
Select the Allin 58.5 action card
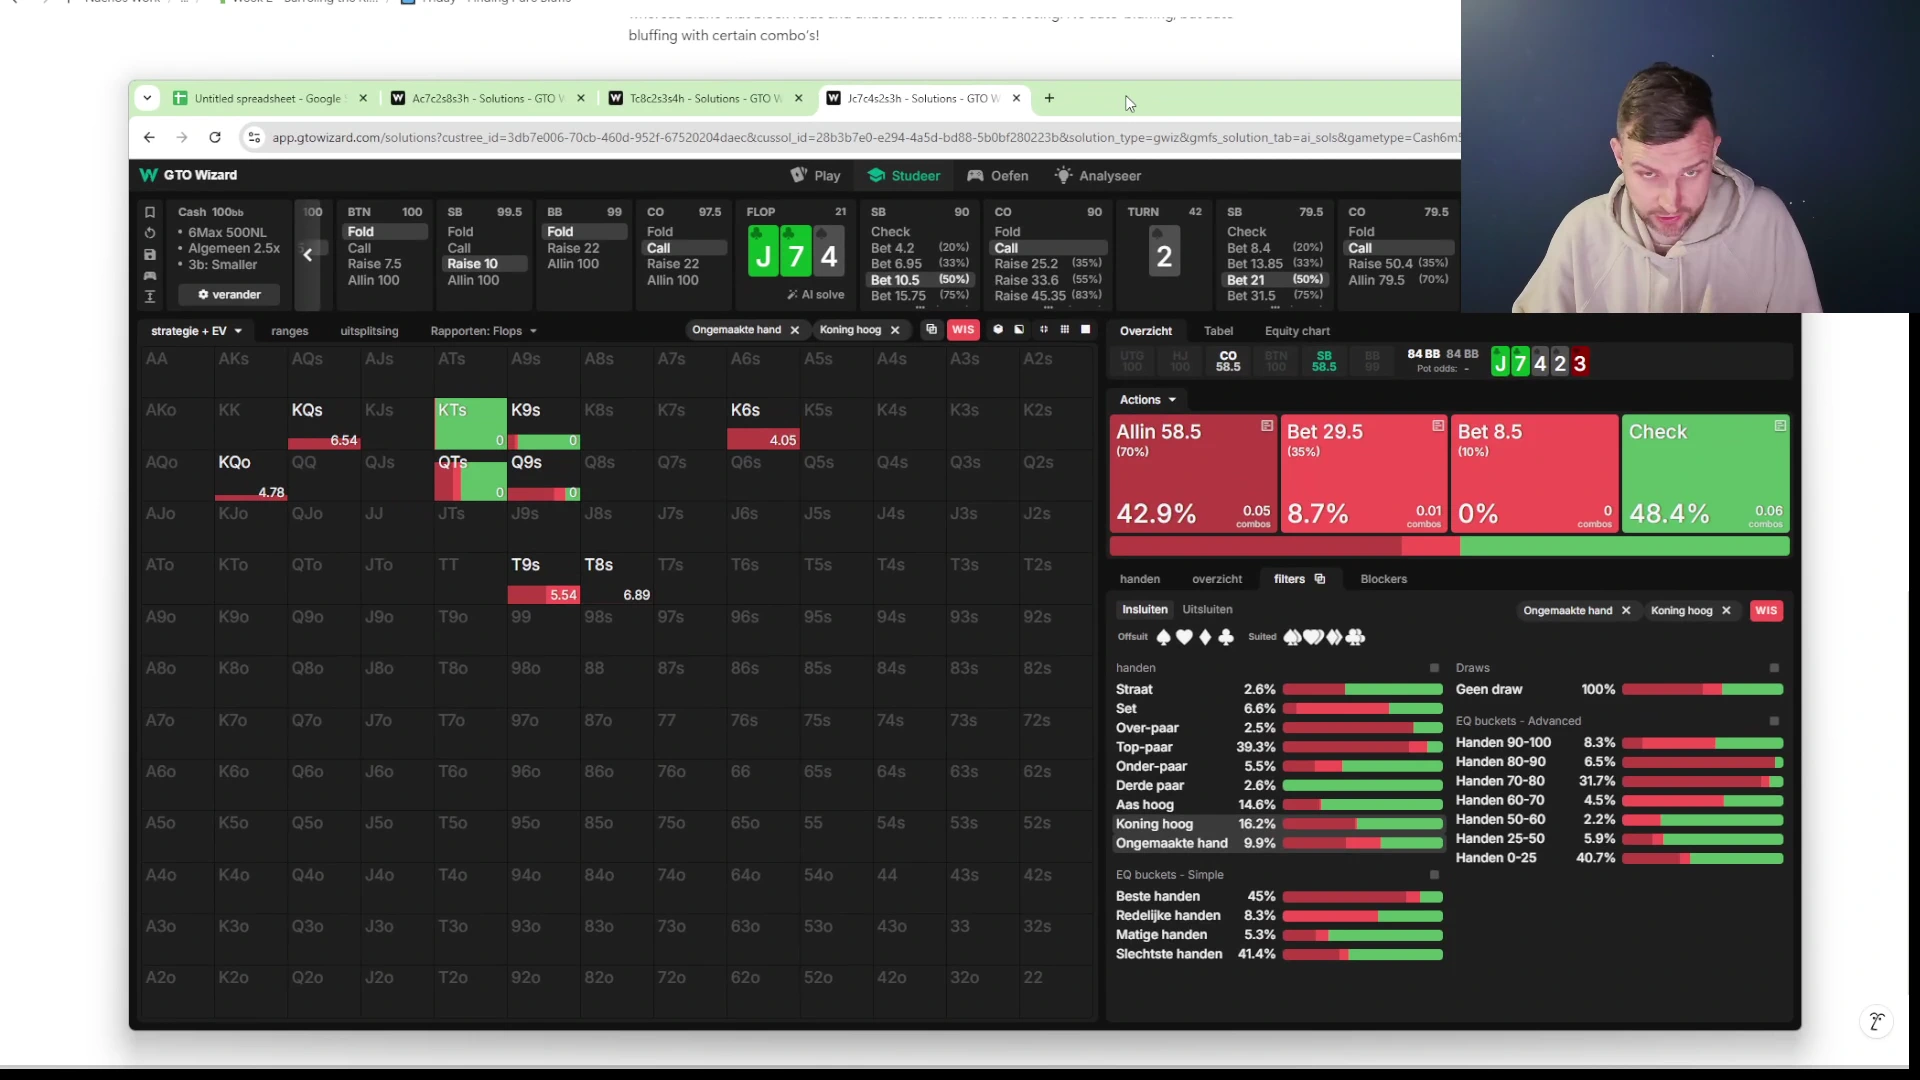point(1194,473)
